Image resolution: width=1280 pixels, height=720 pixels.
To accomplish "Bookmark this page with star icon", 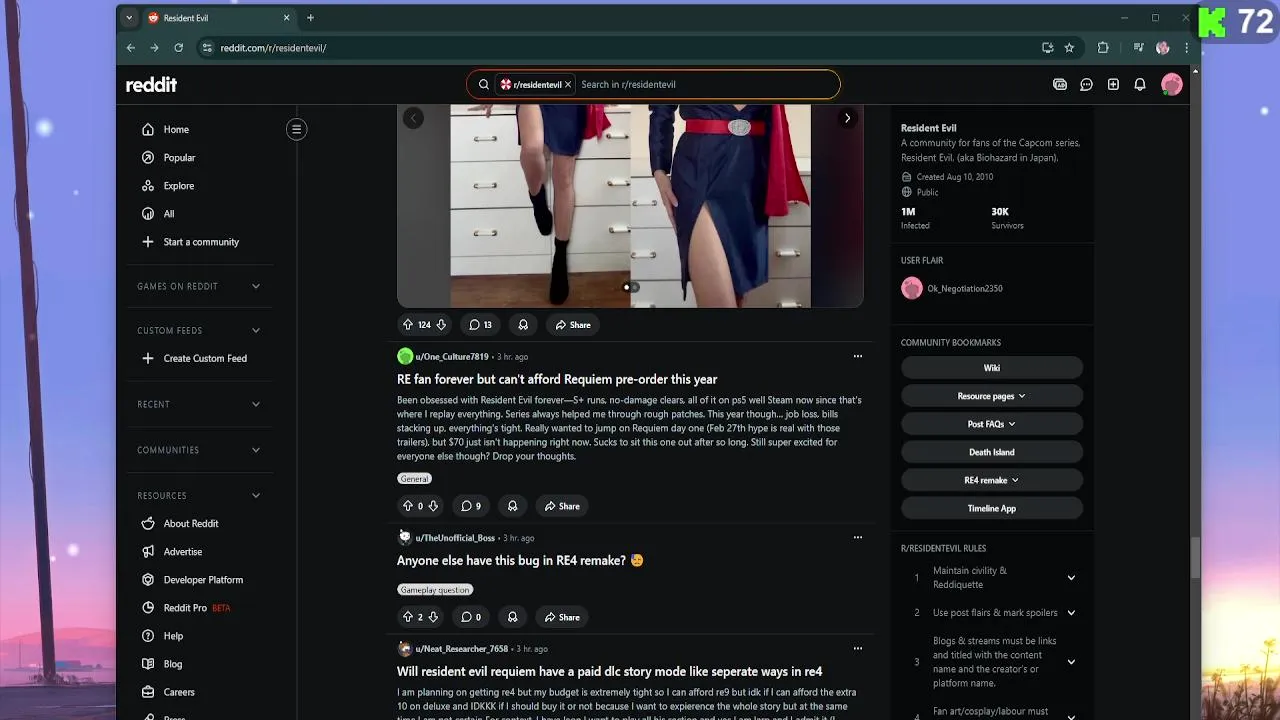I will pos(1069,47).
